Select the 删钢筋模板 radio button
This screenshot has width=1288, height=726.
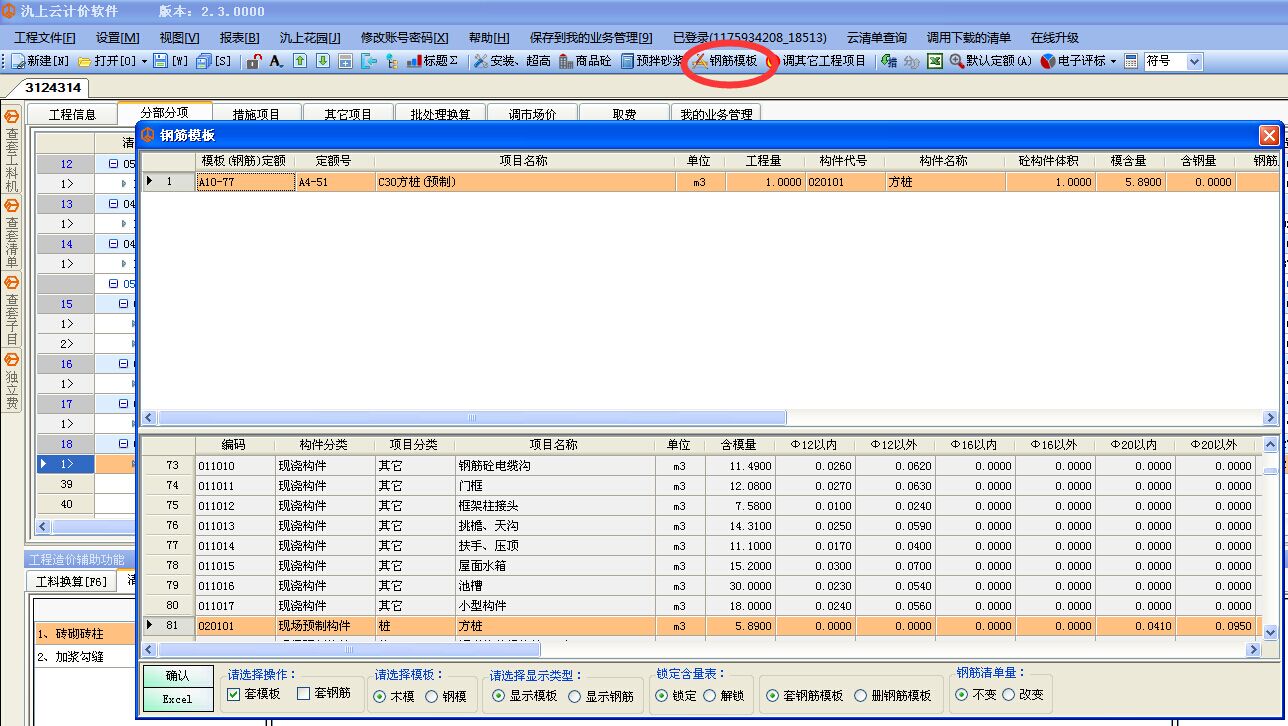pos(860,695)
